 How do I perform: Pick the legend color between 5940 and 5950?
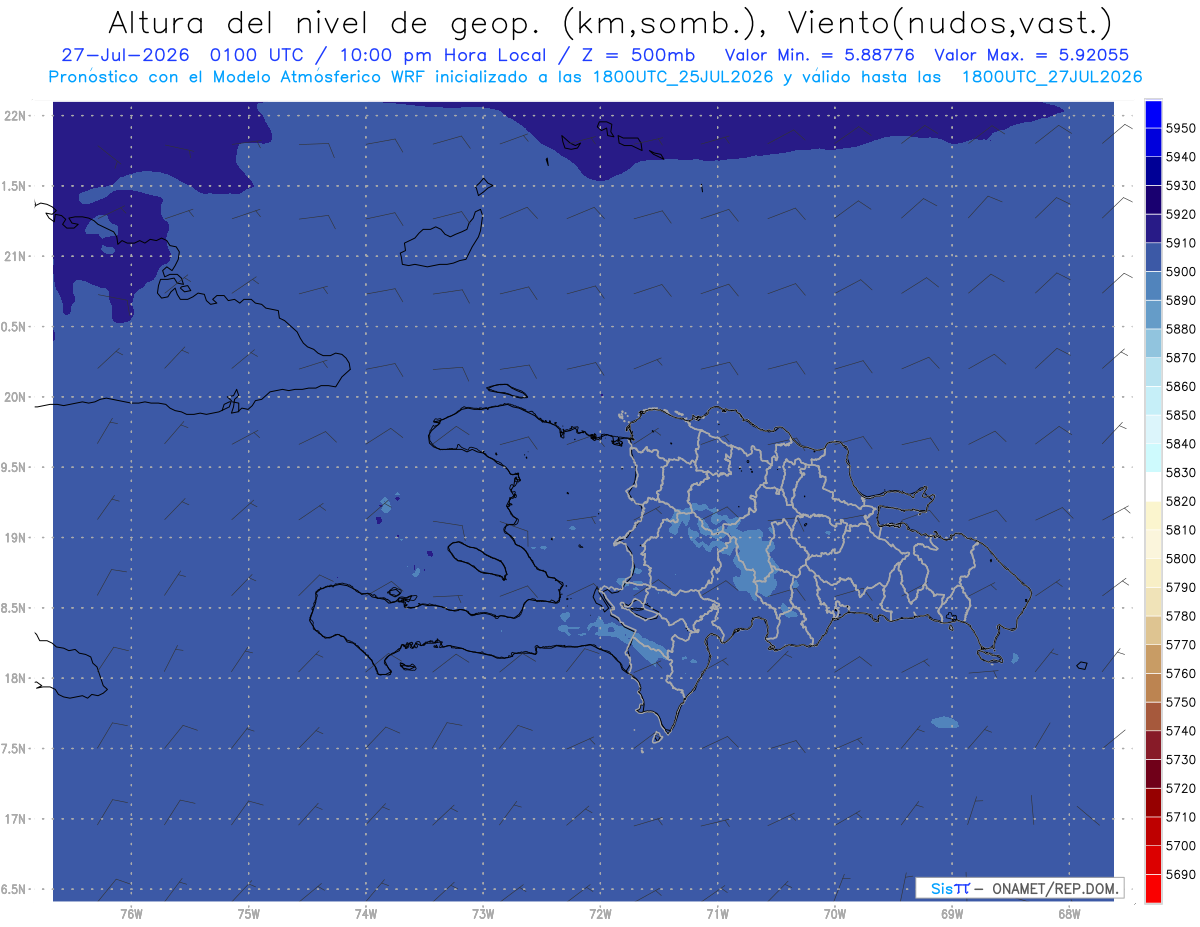point(1153,142)
